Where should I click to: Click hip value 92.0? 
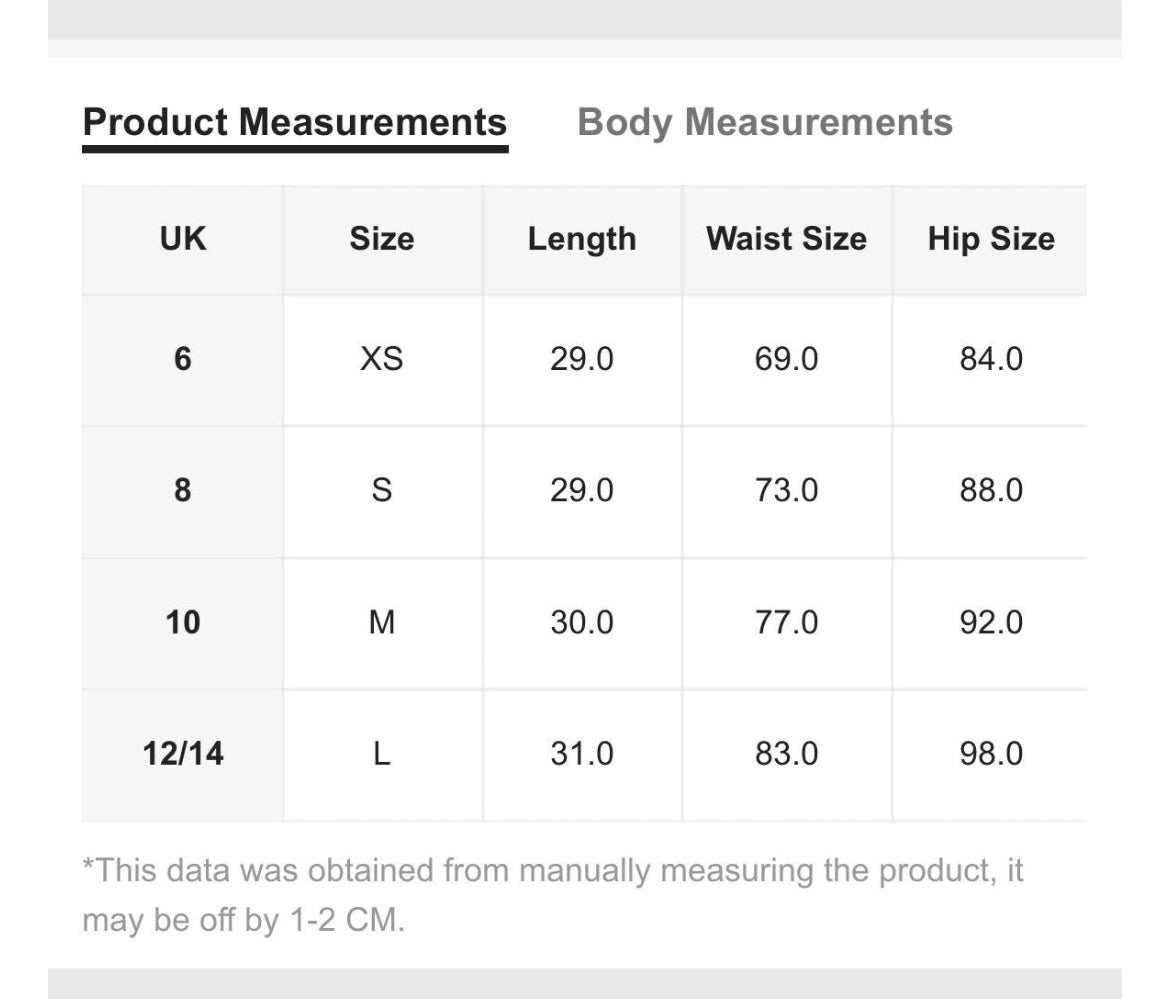[x=991, y=623]
